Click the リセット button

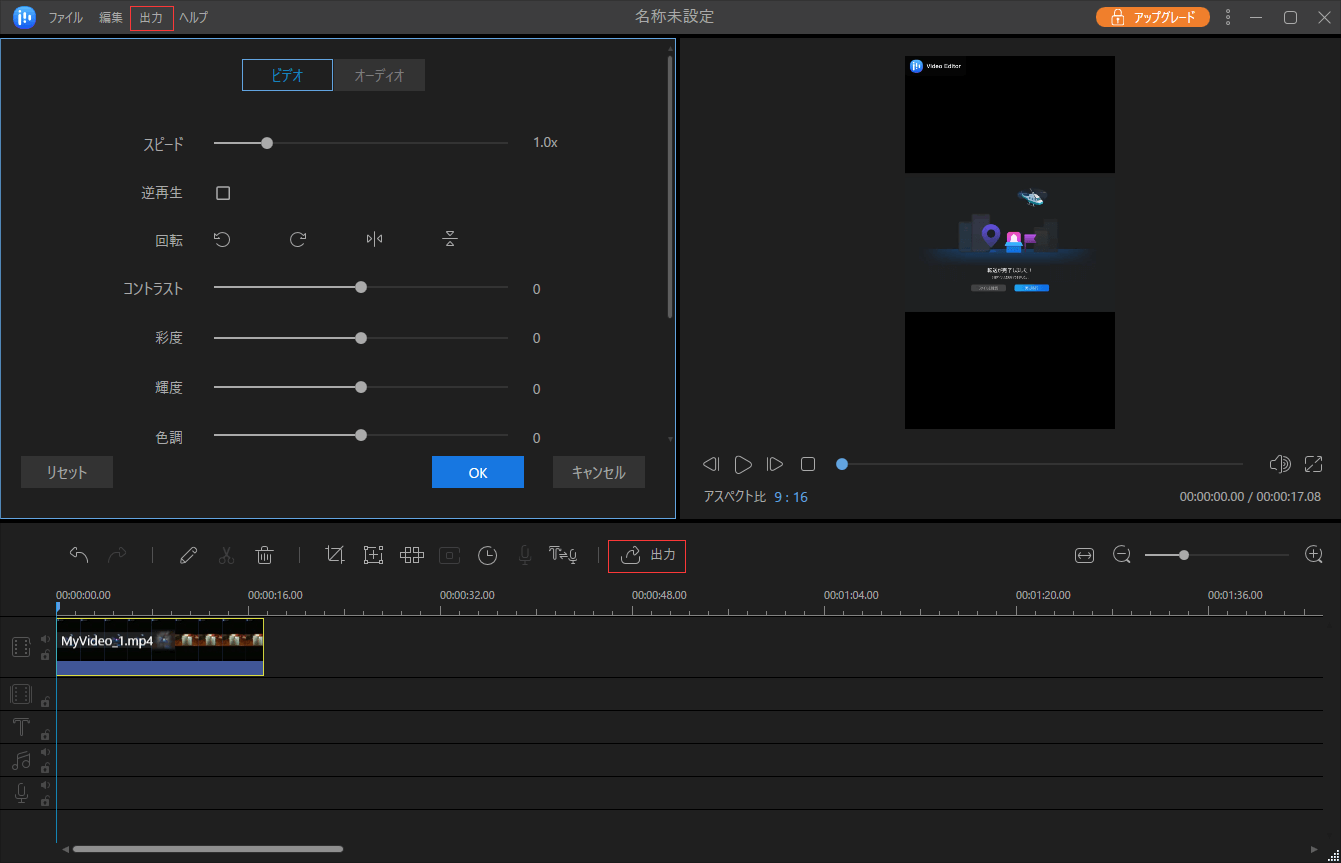(67, 472)
